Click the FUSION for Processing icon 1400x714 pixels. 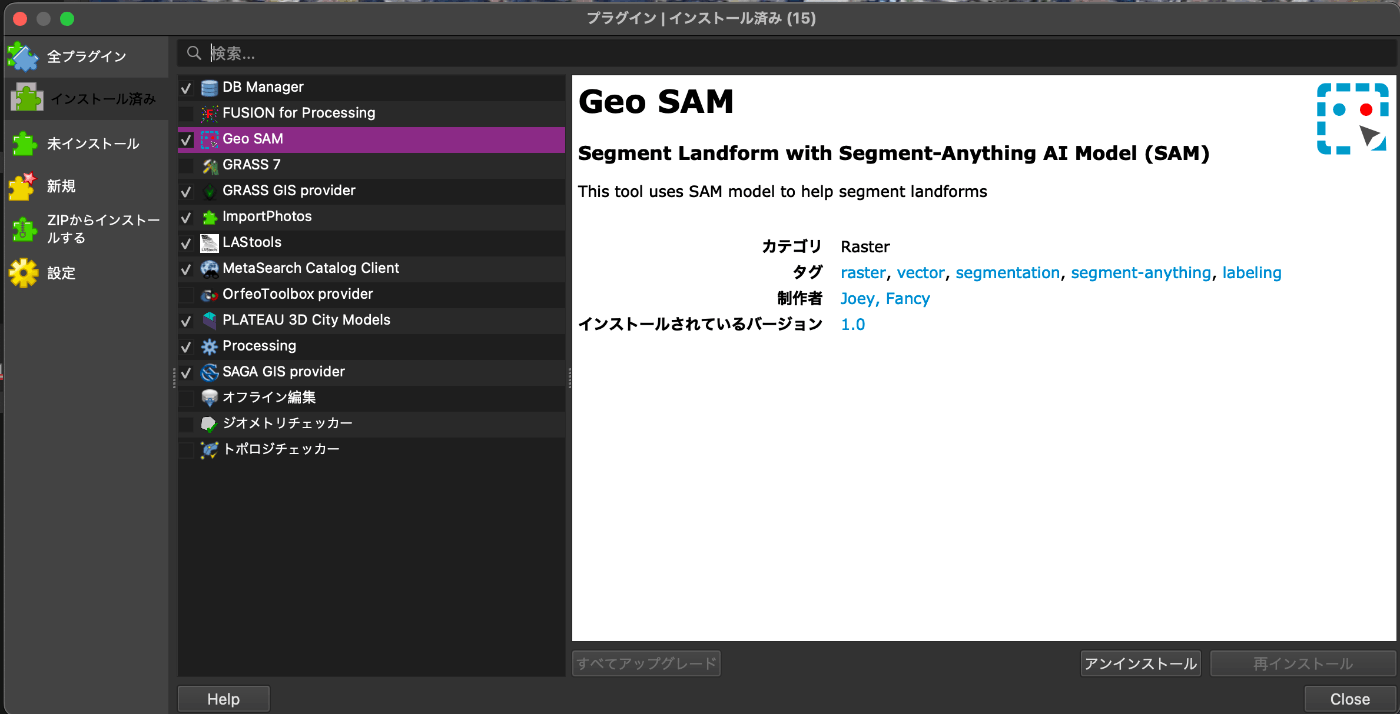pos(209,114)
